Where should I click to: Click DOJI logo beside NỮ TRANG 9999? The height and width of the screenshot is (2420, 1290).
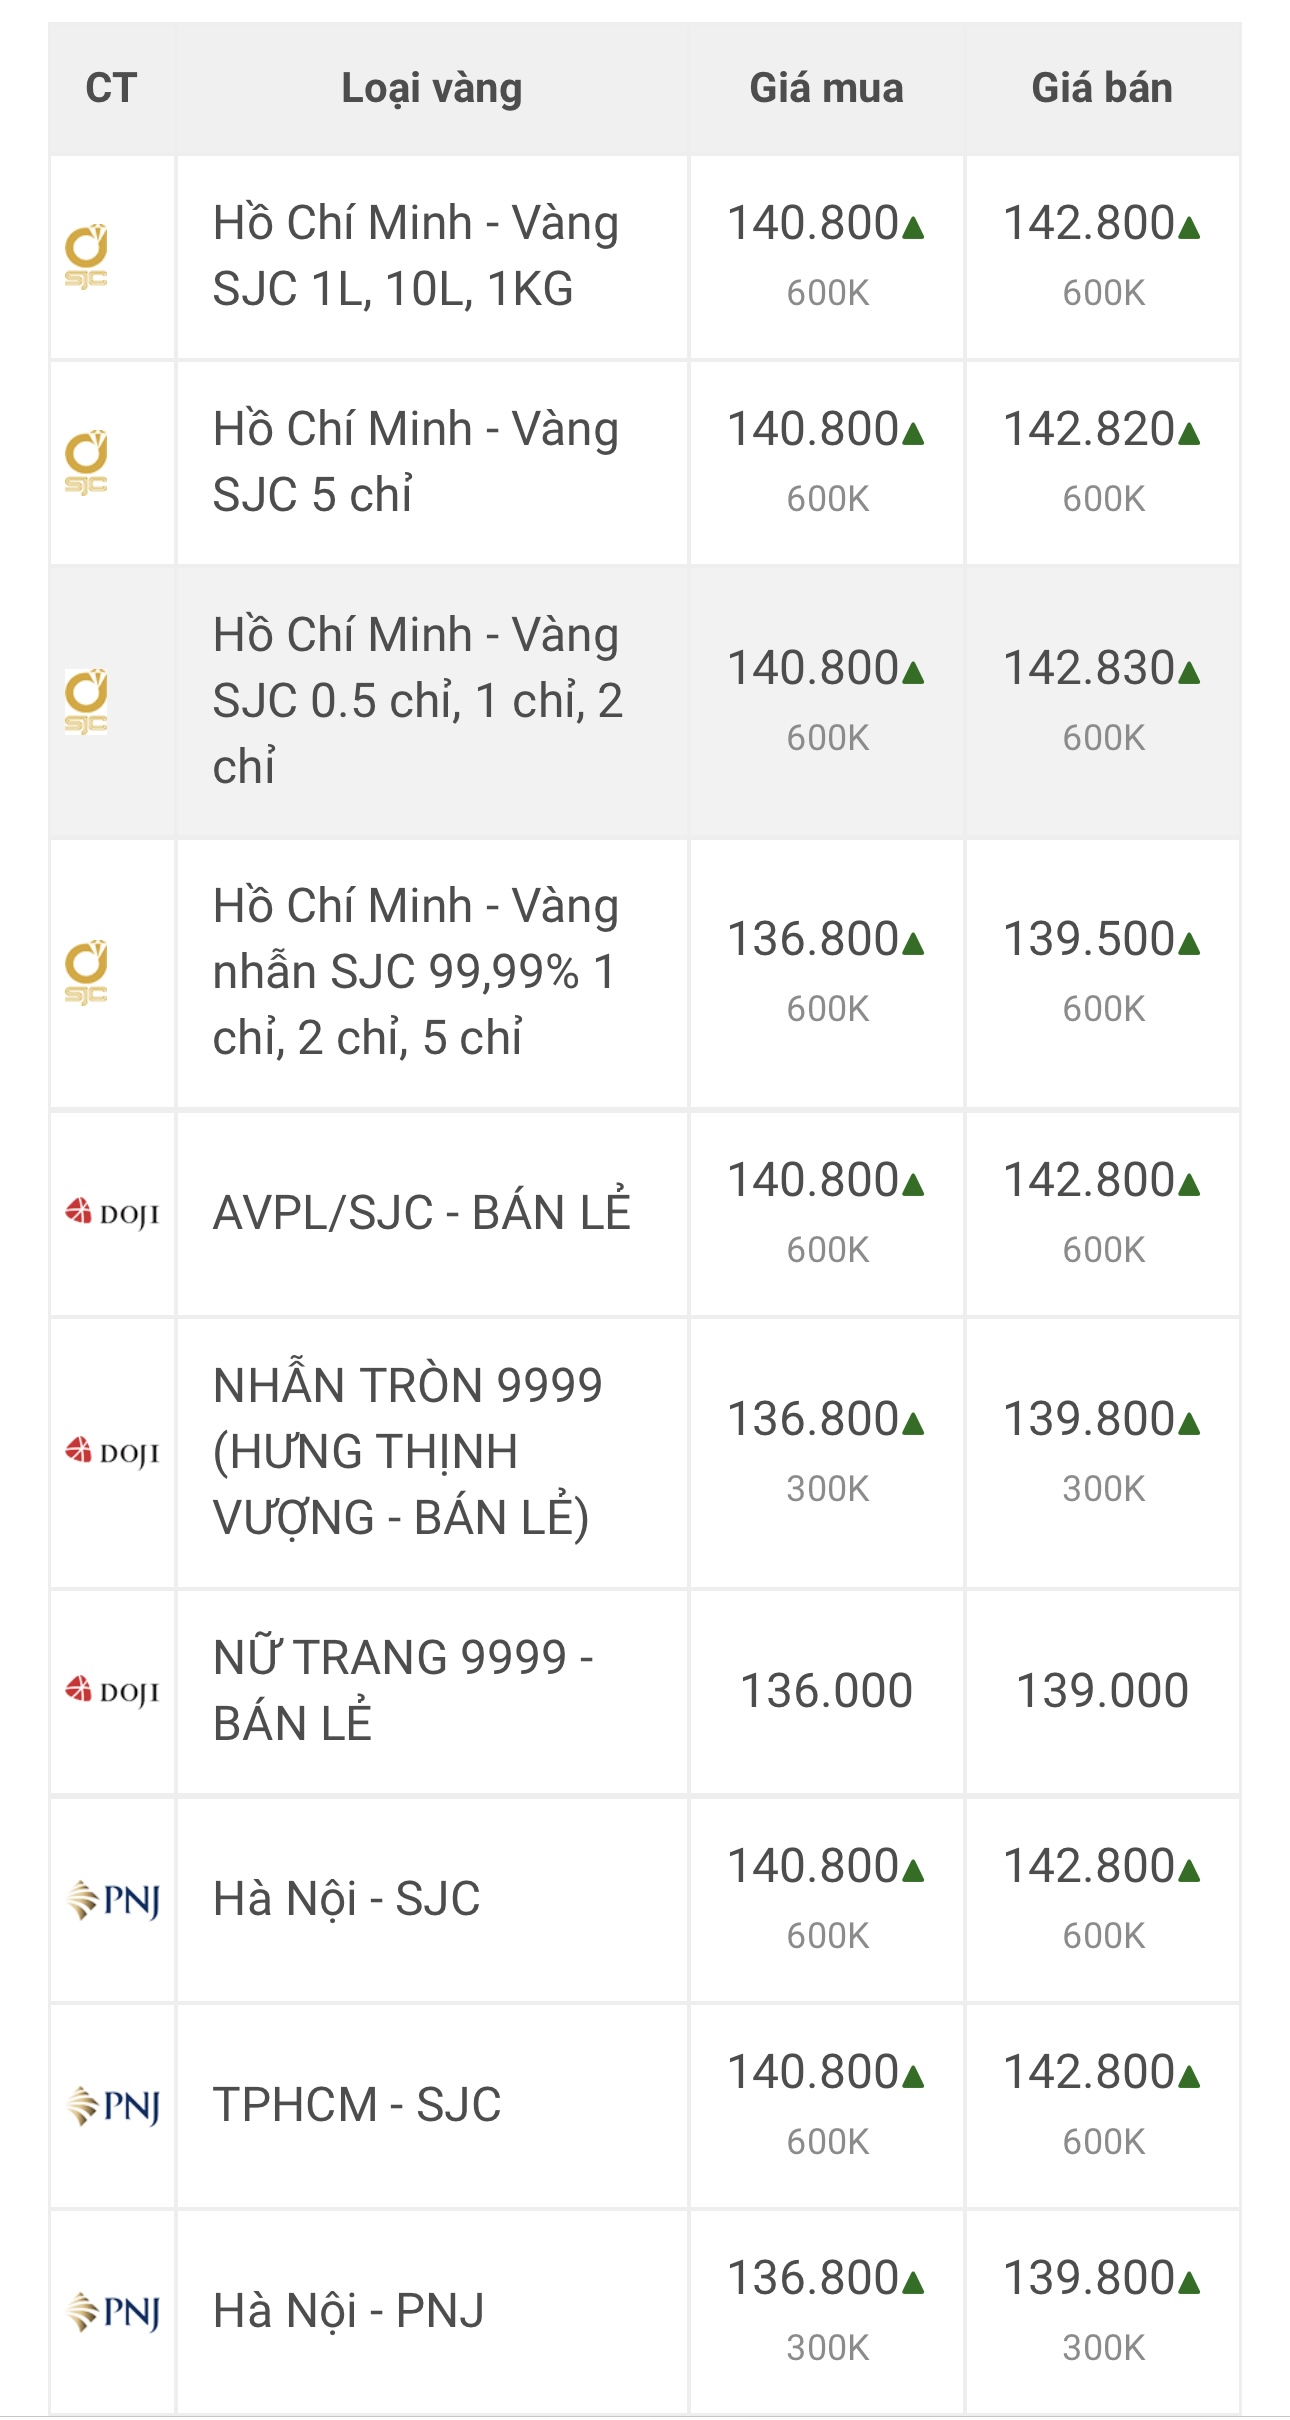pyautogui.click(x=112, y=1691)
